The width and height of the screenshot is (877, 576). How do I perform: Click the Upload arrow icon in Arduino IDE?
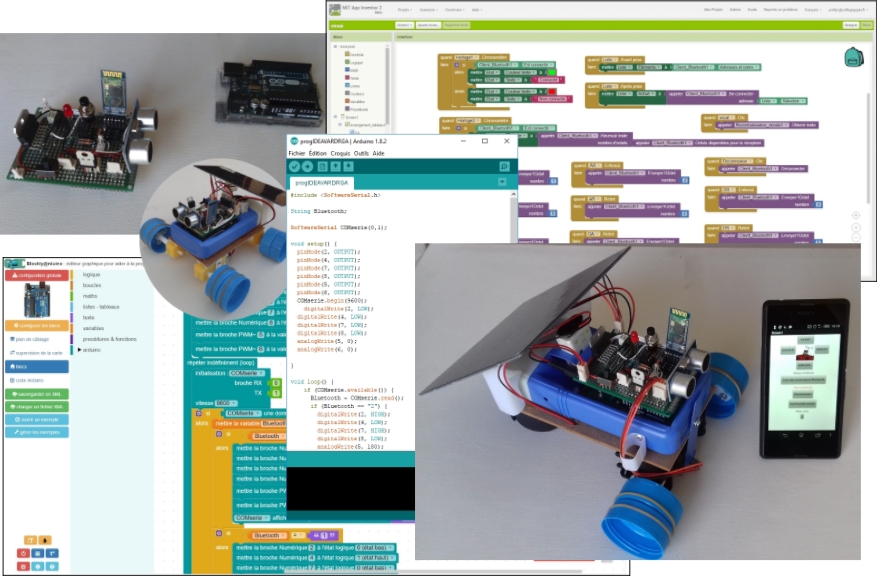coord(307,166)
